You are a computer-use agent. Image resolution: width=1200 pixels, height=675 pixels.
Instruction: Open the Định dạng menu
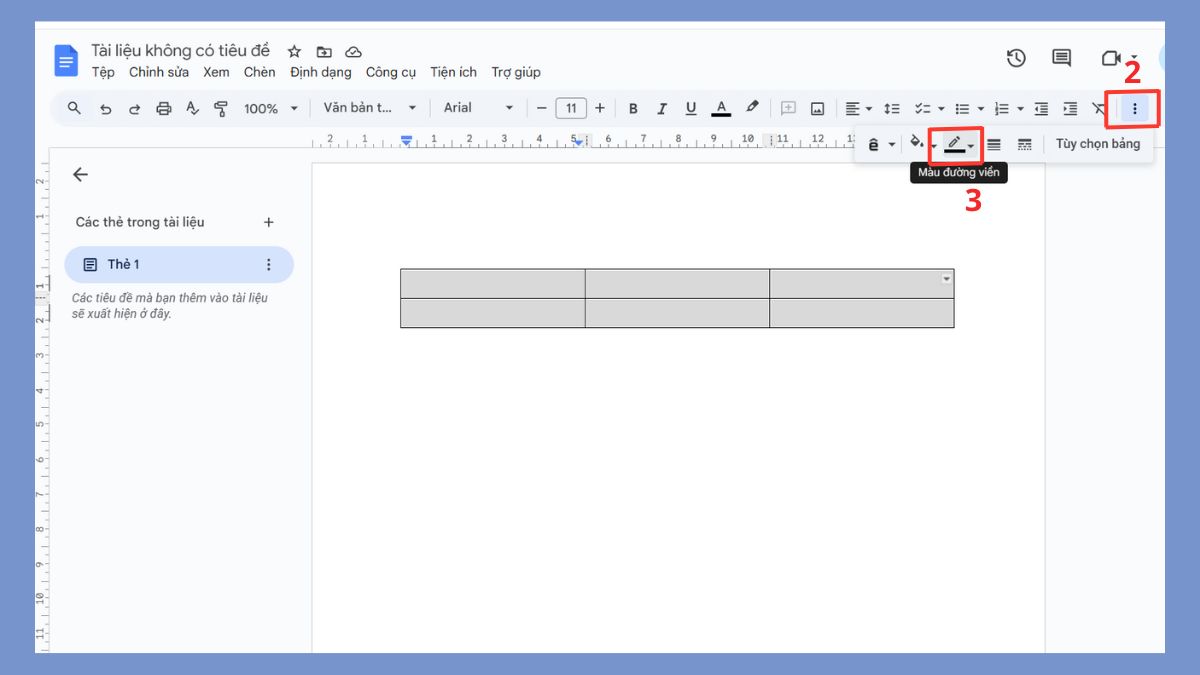pos(320,72)
